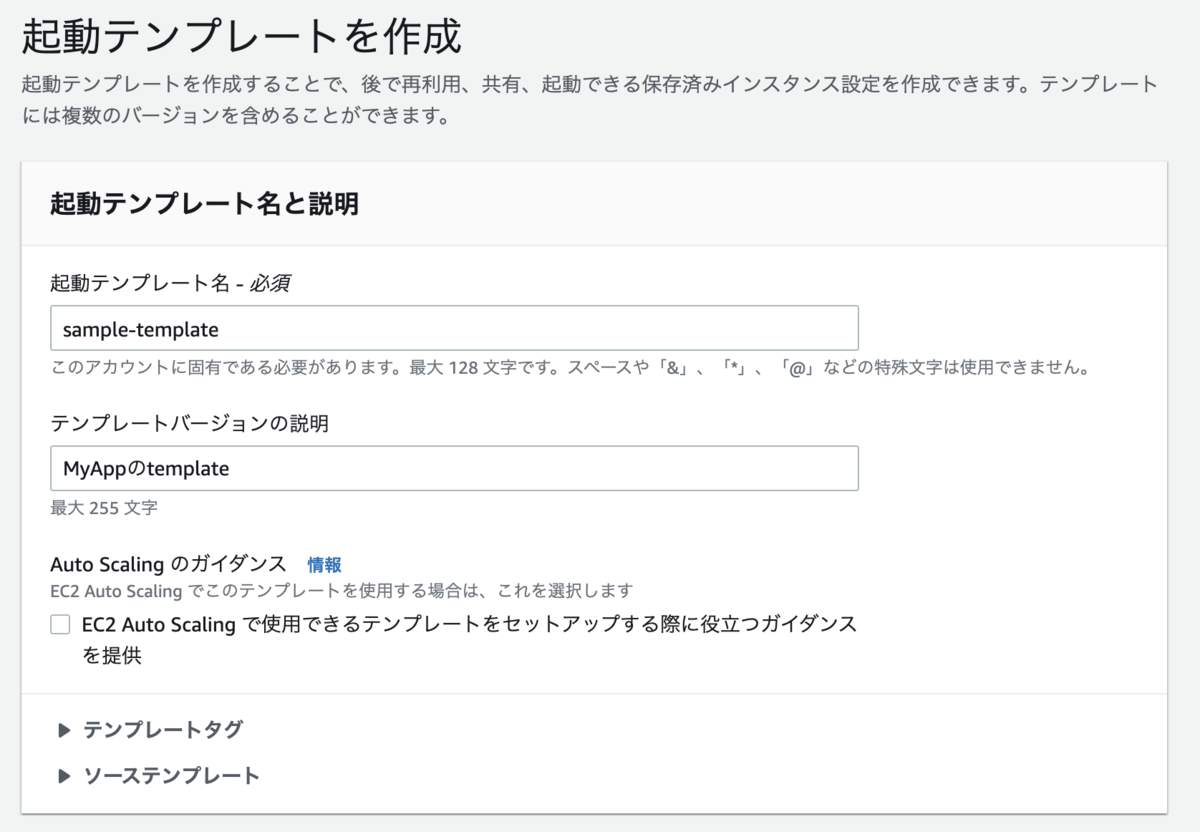The height and width of the screenshot is (832, 1200).
Task: Click the 128-character limit helper text
Action: coord(574,367)
